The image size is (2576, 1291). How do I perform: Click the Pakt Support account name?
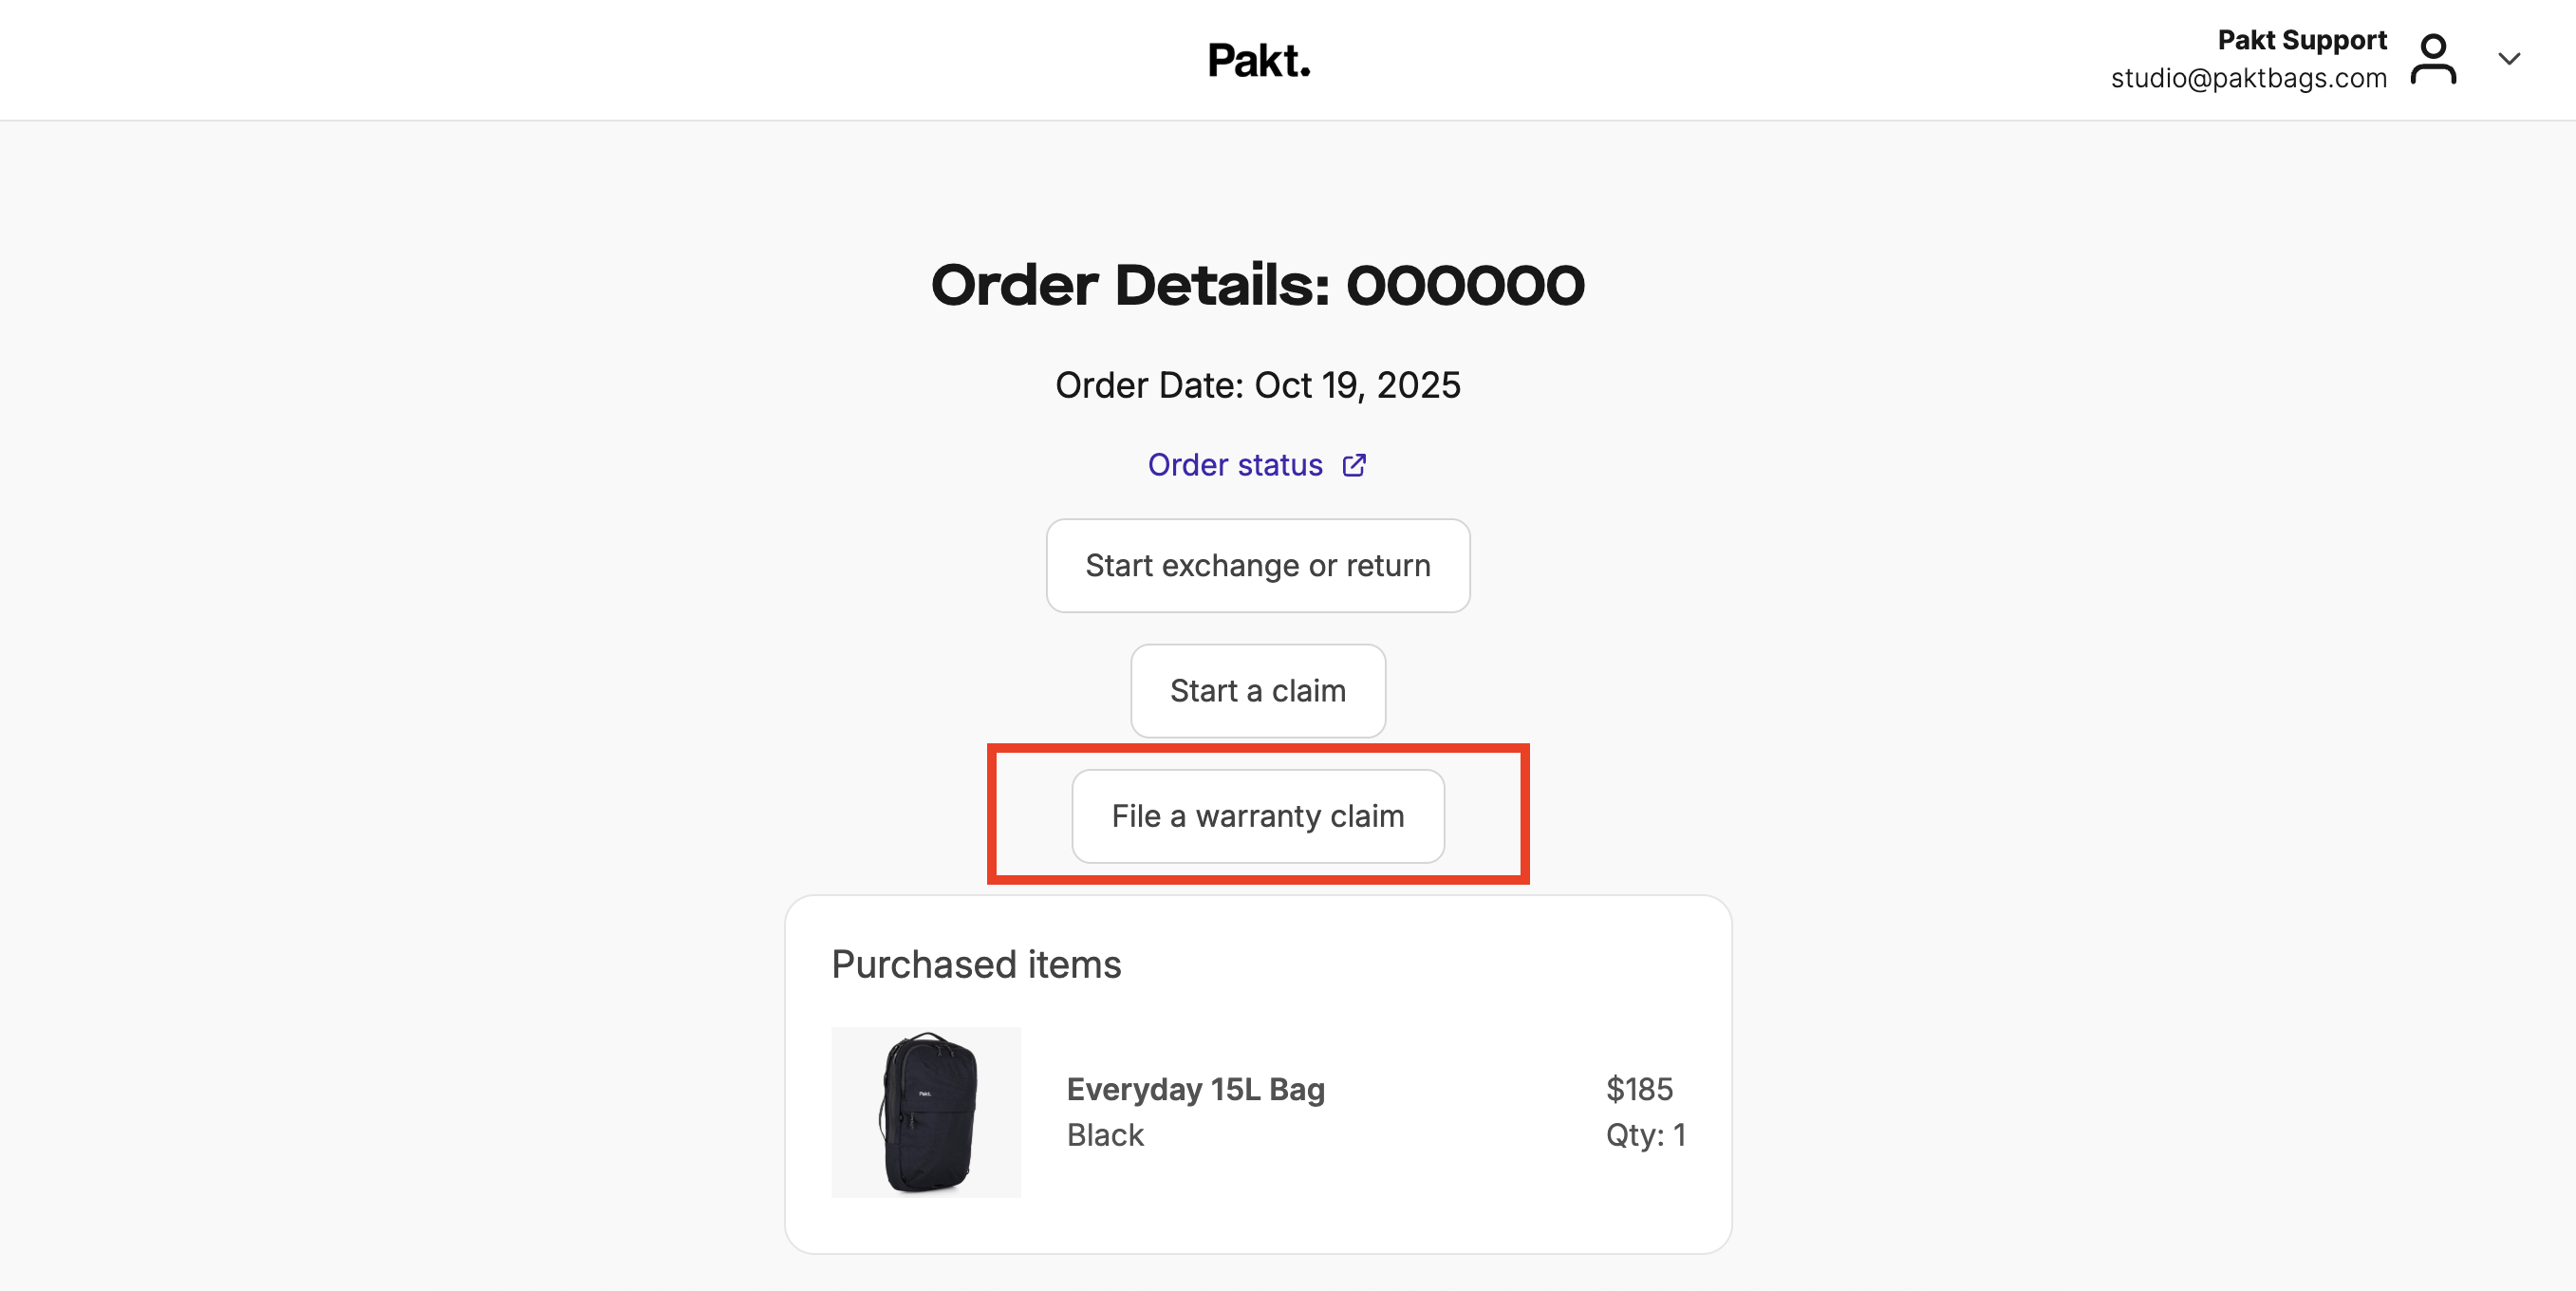tap(2301, 40)
